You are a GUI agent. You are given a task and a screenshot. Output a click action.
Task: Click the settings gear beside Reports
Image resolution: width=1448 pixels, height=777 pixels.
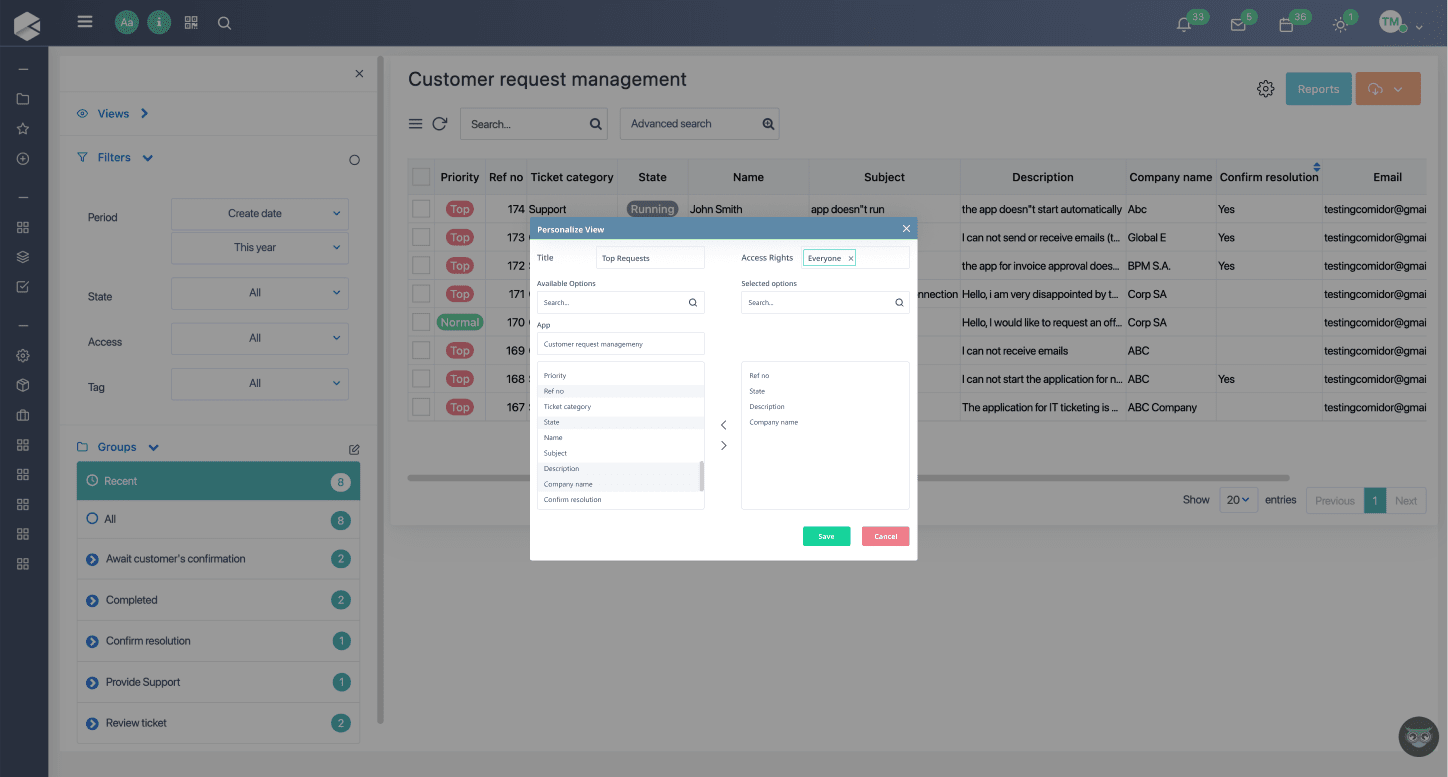(x=1265, y=88)
